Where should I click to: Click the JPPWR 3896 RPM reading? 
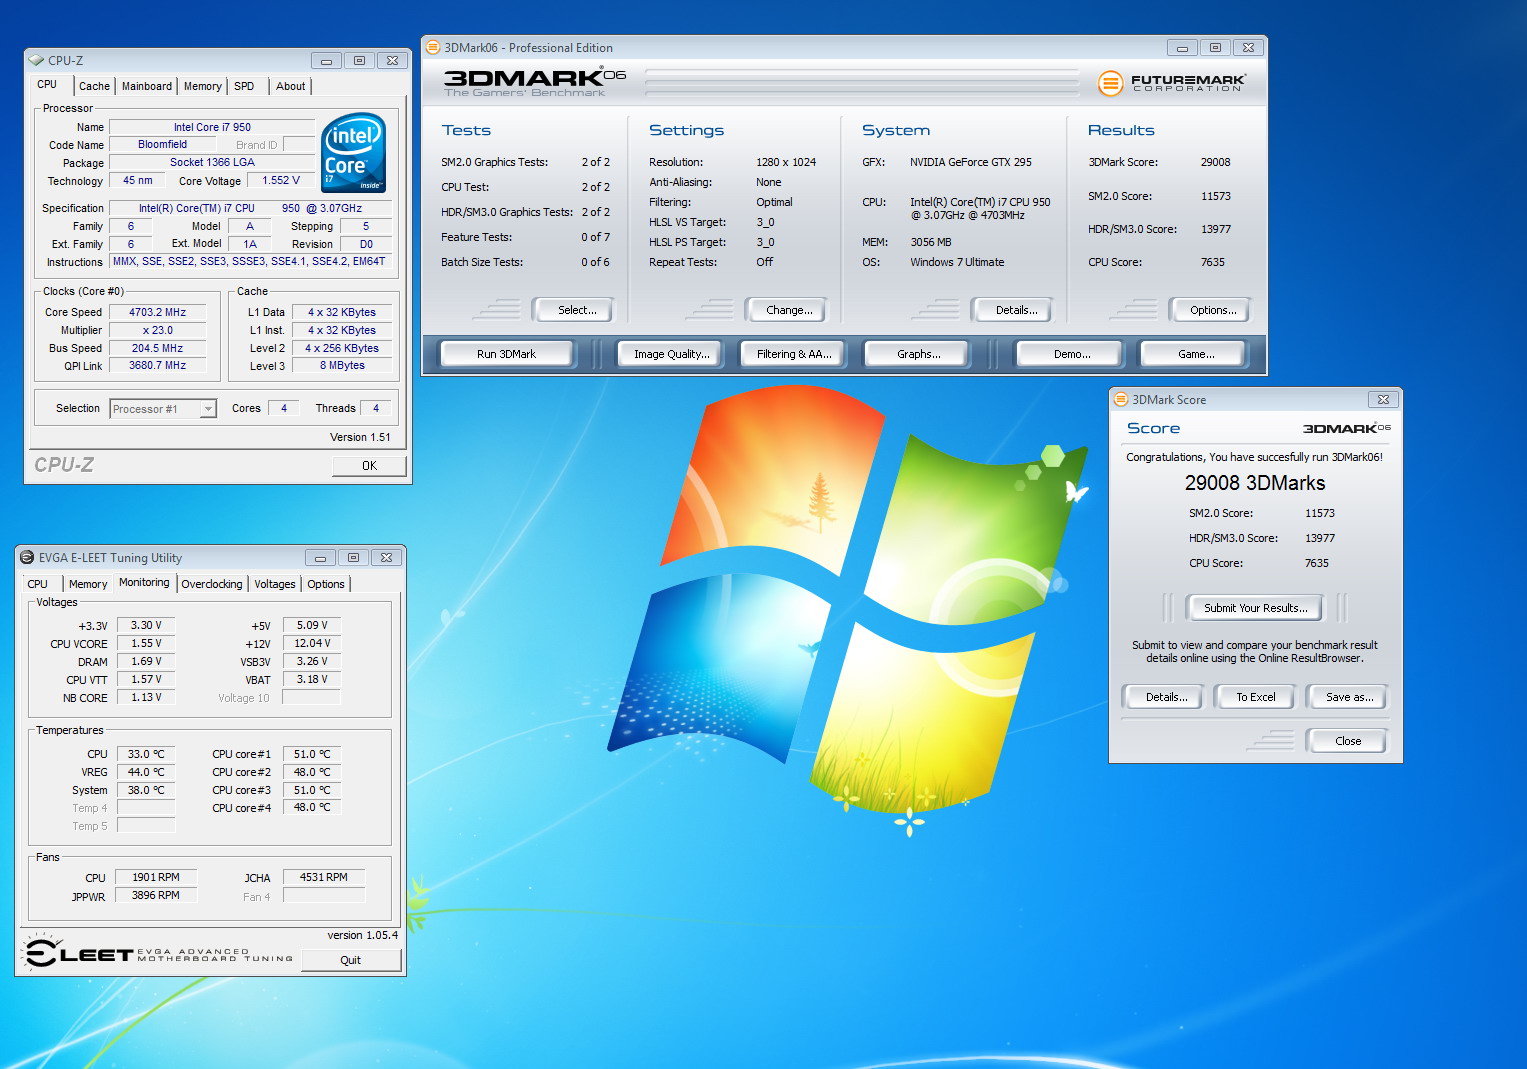[x=155, y=895]
